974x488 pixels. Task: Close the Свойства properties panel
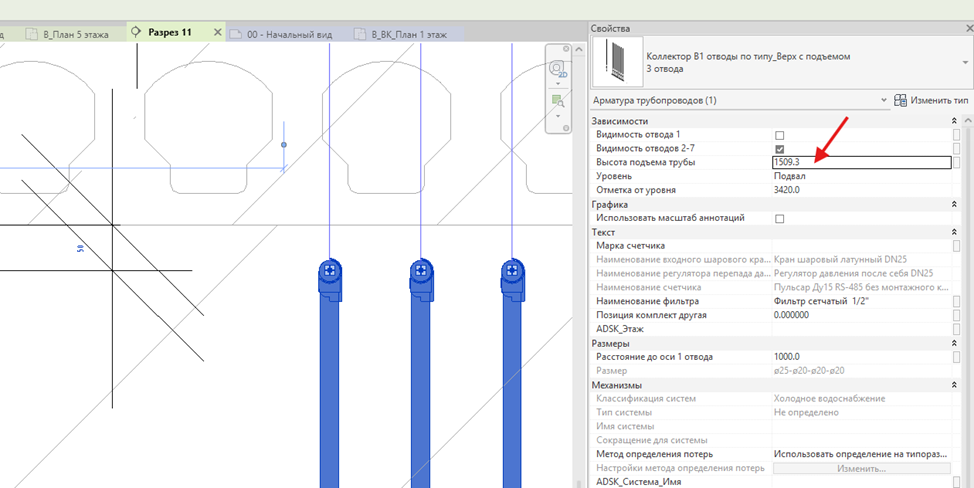coord(969,29)
